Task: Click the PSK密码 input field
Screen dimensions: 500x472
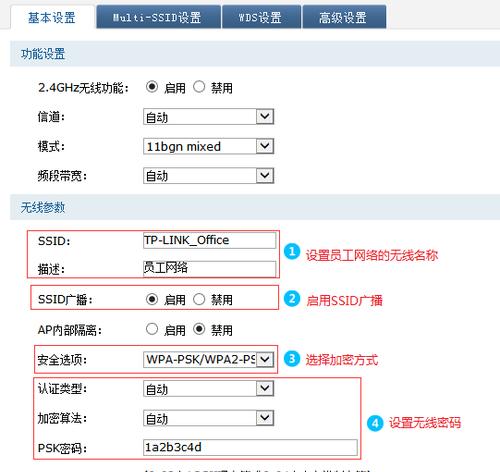Action: [x=250, y=447]
